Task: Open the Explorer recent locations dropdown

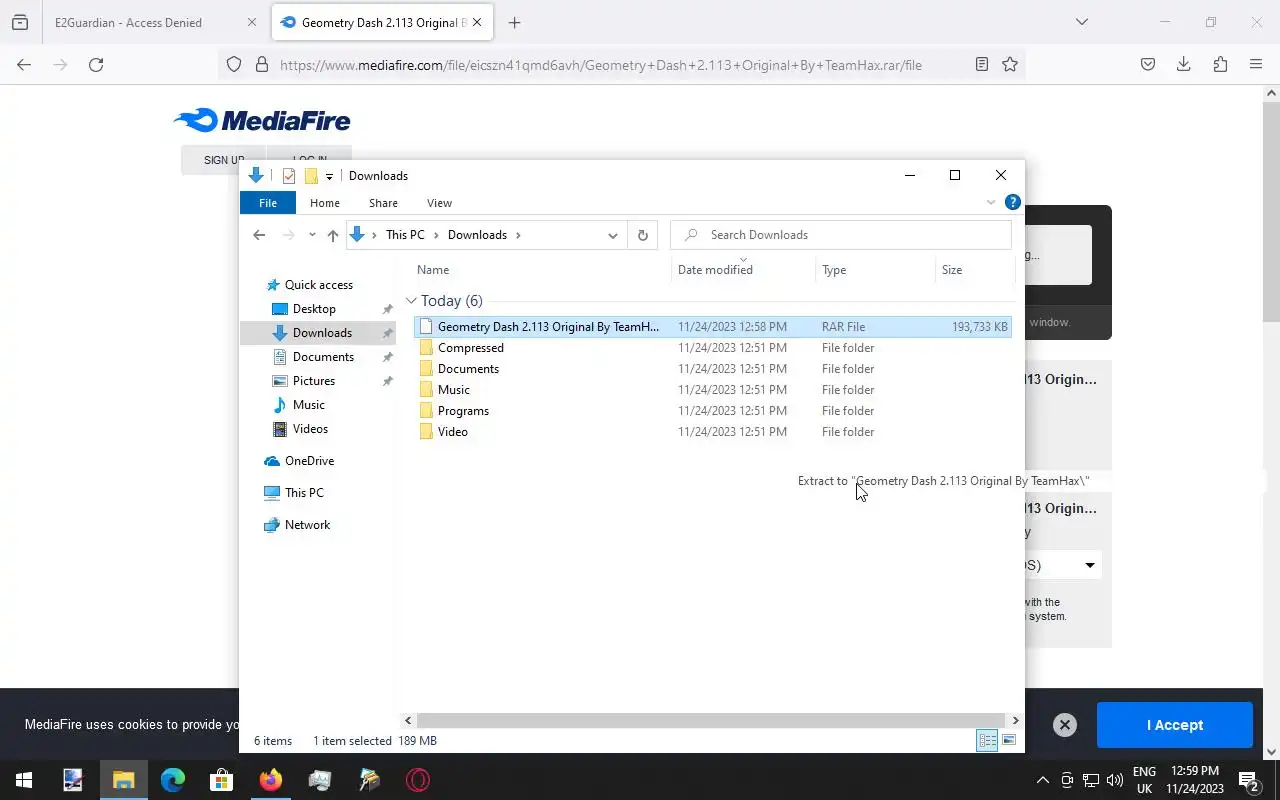Action: click(x=312, y=235)
